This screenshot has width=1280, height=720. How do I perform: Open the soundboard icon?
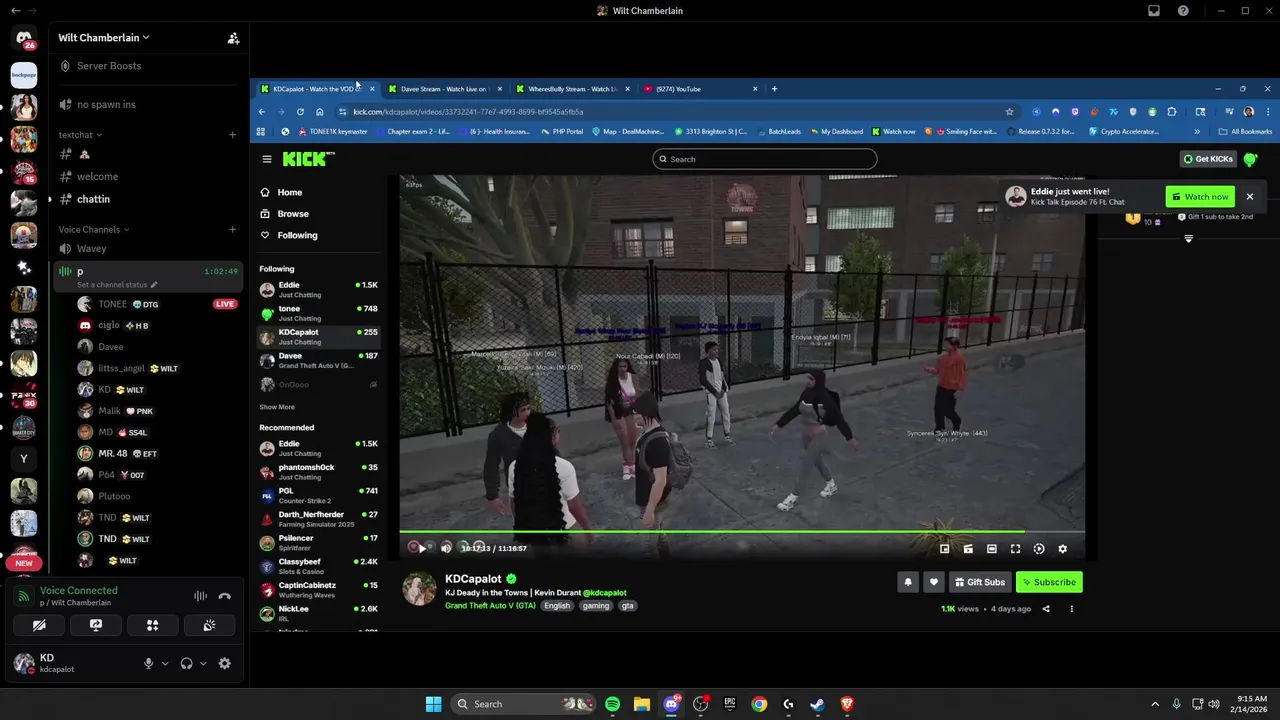click(x=209, y=625)
